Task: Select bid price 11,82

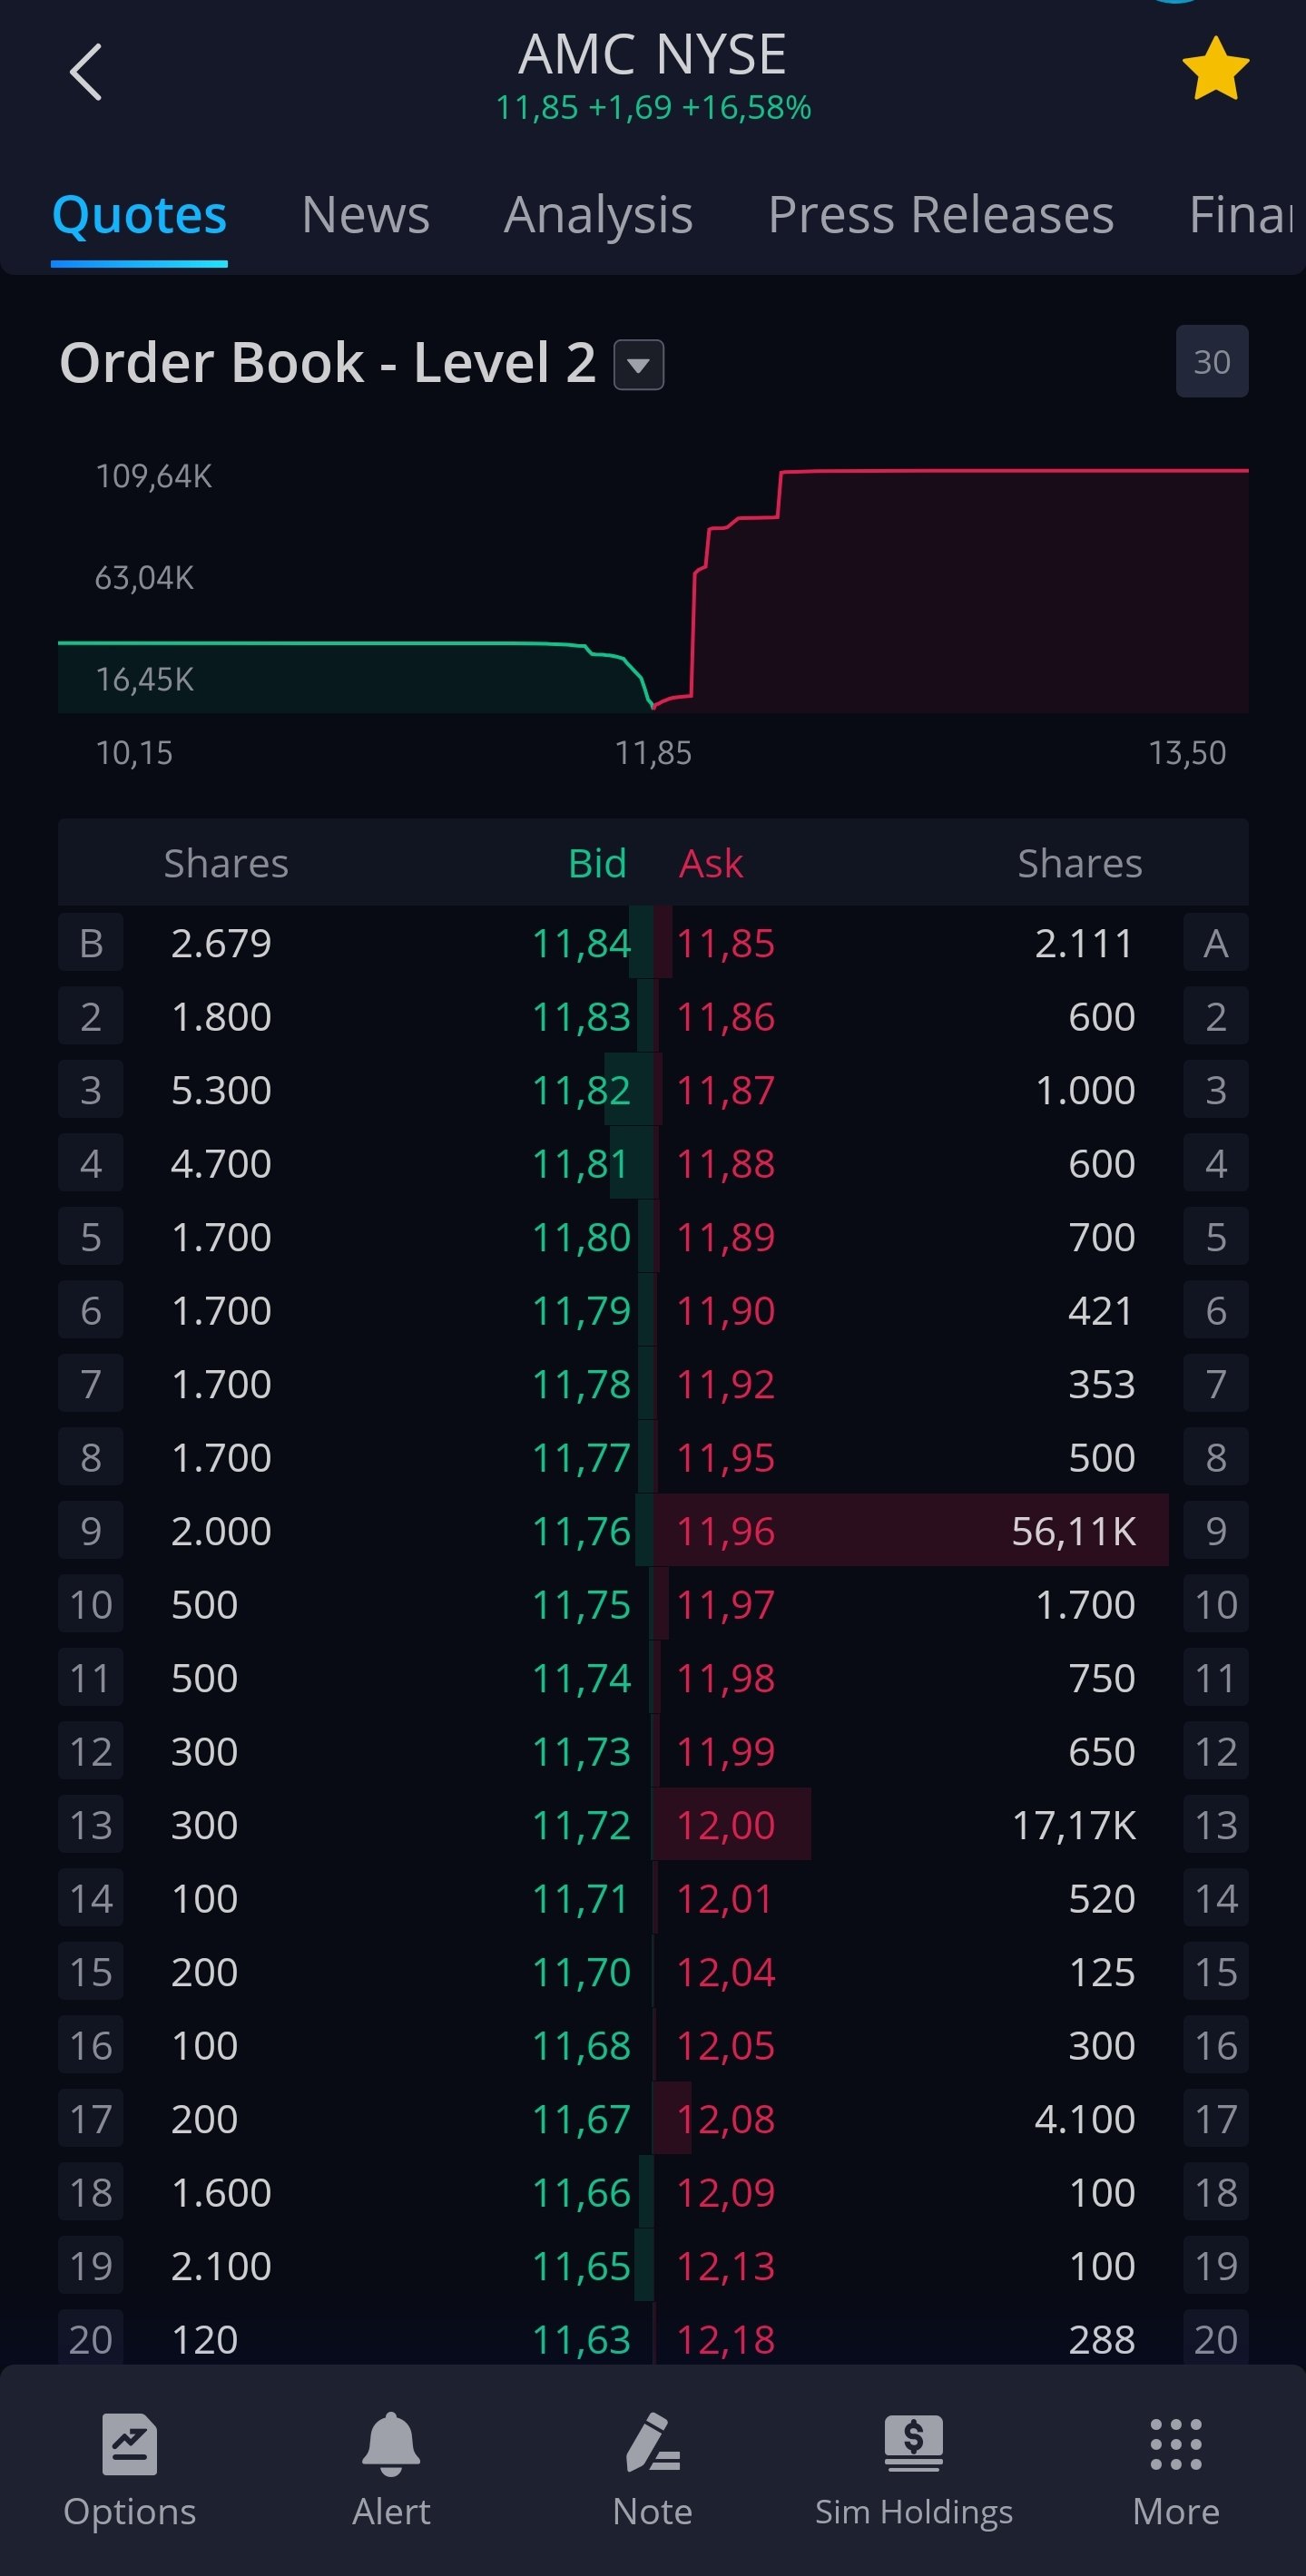Action: coord(581,1090)
